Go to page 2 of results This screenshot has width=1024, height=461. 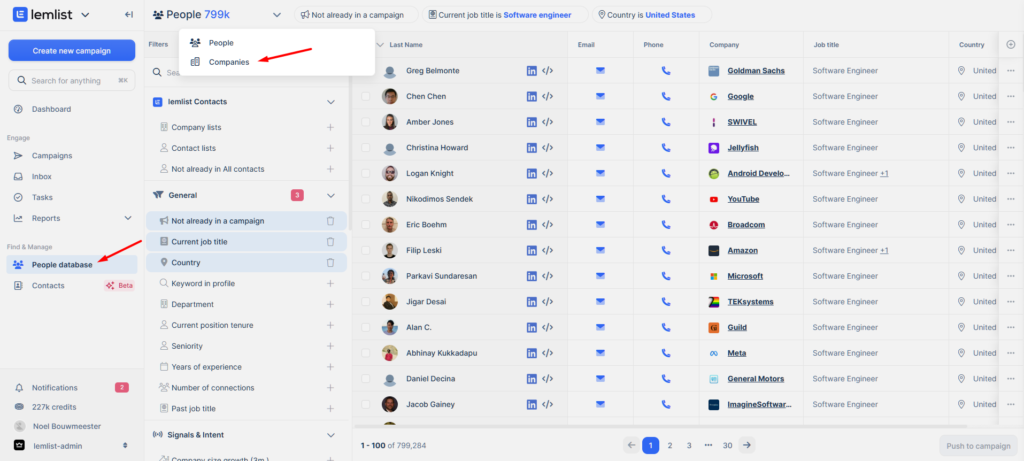pos(670,445)
